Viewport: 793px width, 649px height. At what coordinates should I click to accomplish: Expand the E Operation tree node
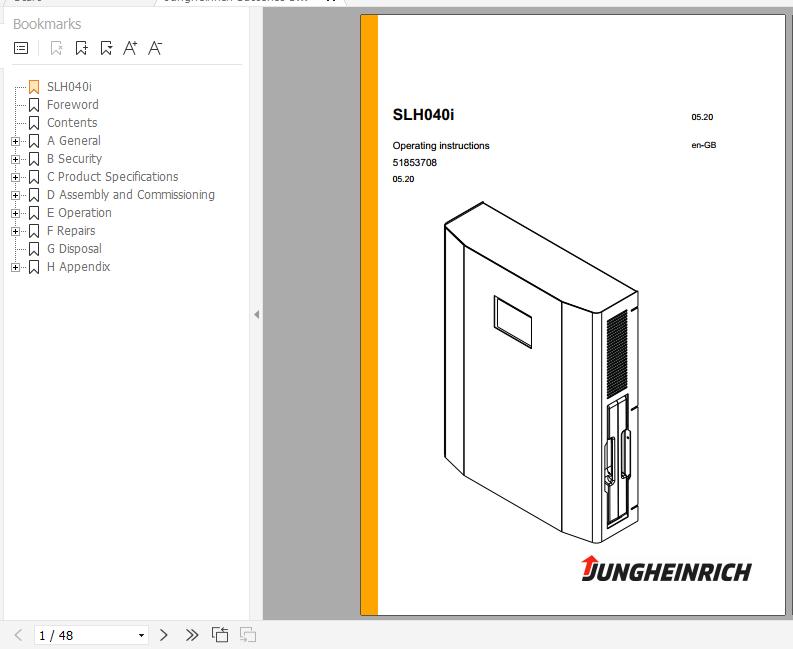coord(15,213)
